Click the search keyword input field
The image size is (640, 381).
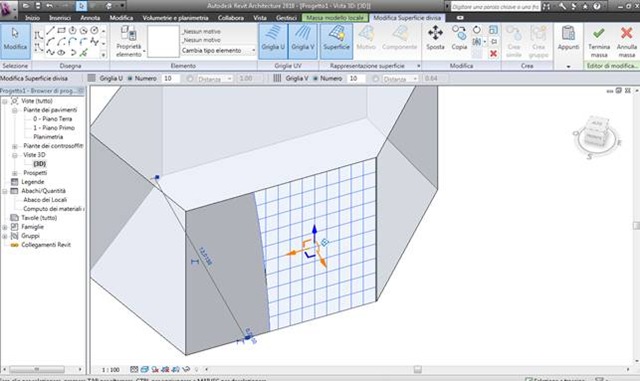click(x=495, y=7)
